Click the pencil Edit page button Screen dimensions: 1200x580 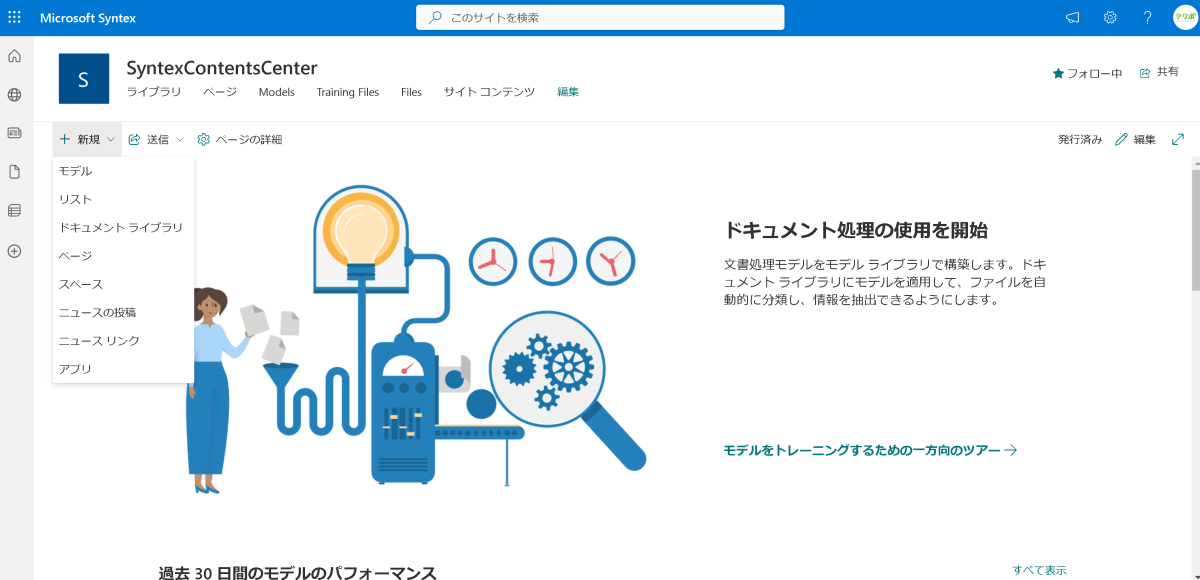tap(1136, 140)
